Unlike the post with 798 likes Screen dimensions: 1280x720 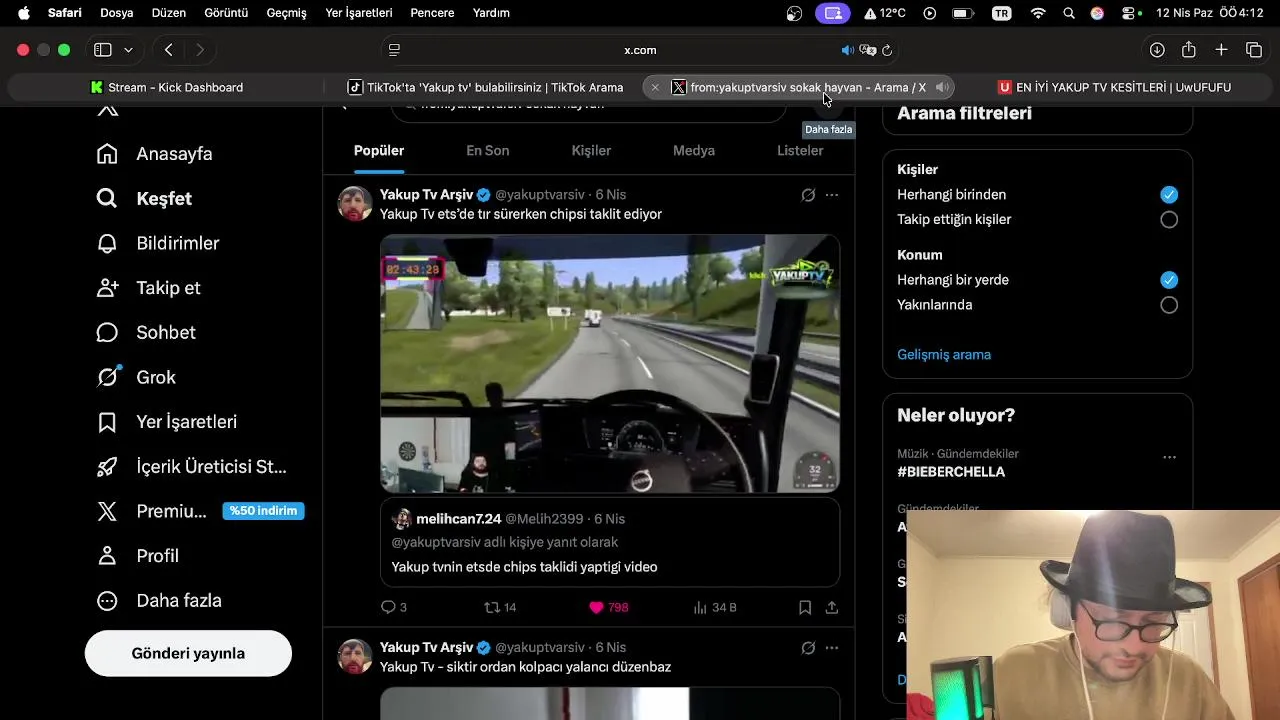(x=608, y=607)
